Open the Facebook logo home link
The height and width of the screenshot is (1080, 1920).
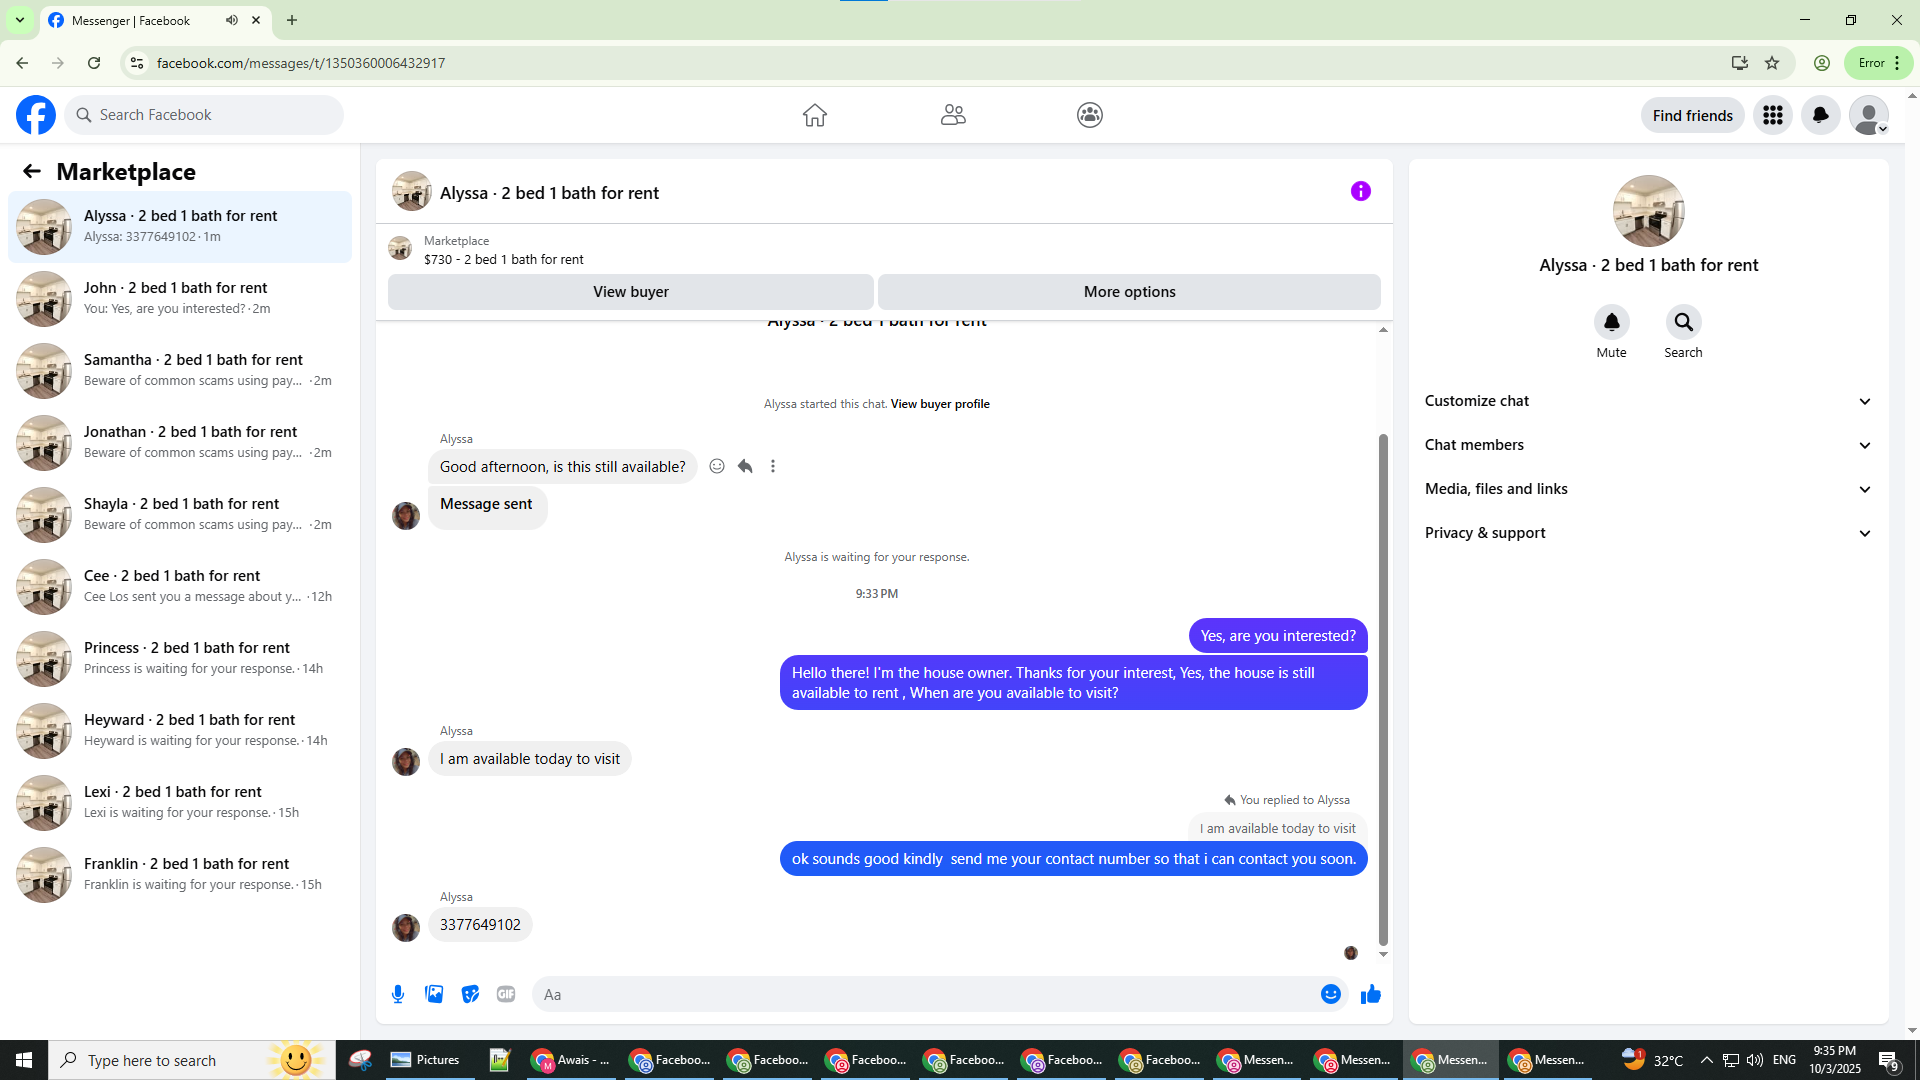coord(36,115)
